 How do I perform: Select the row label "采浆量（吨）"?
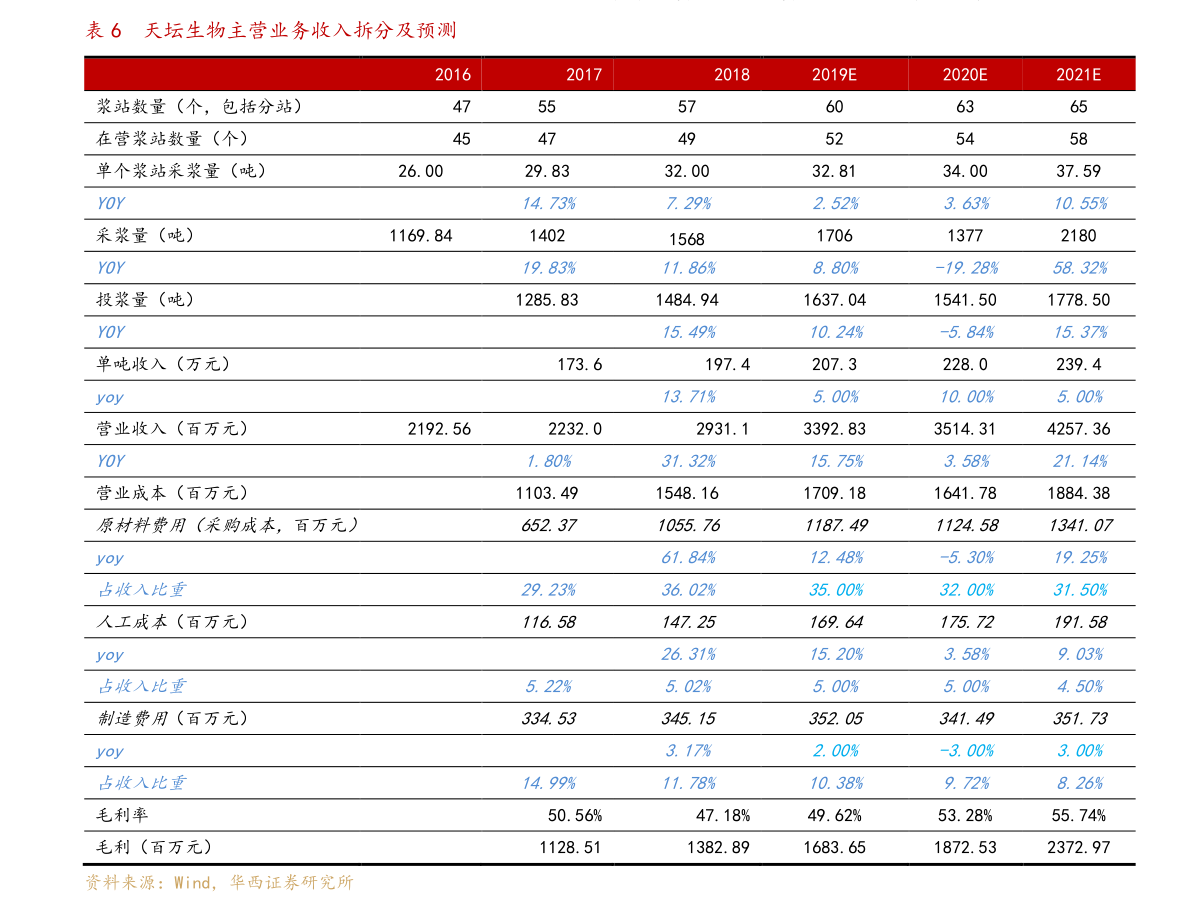(144, 236)
